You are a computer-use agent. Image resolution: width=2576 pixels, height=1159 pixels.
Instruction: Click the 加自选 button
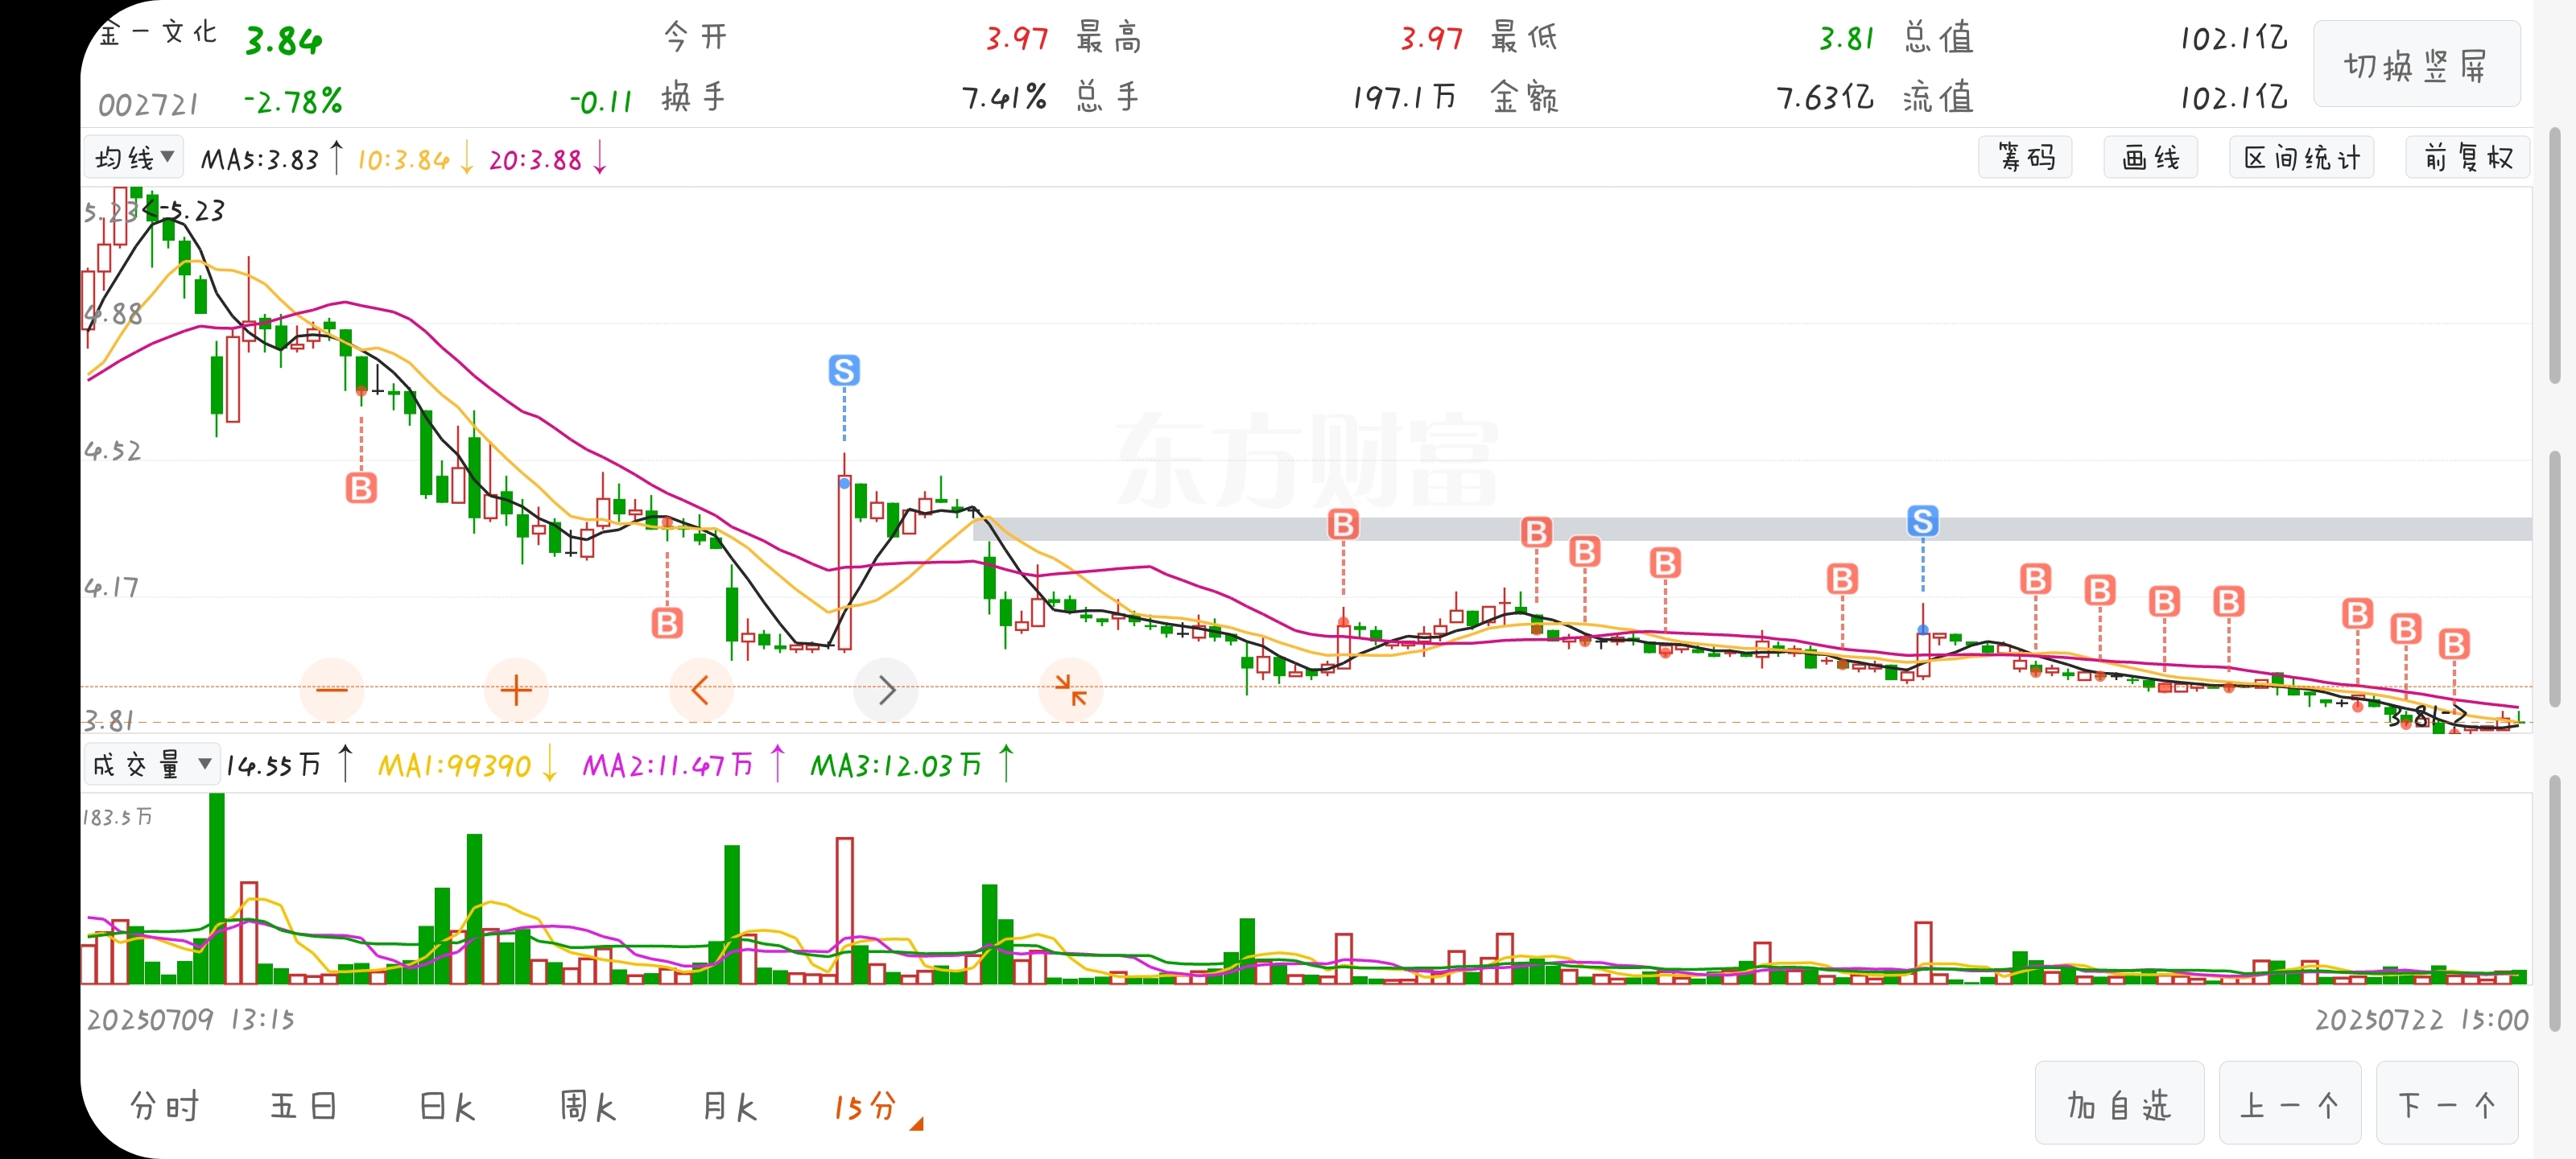(2119, 1104)
